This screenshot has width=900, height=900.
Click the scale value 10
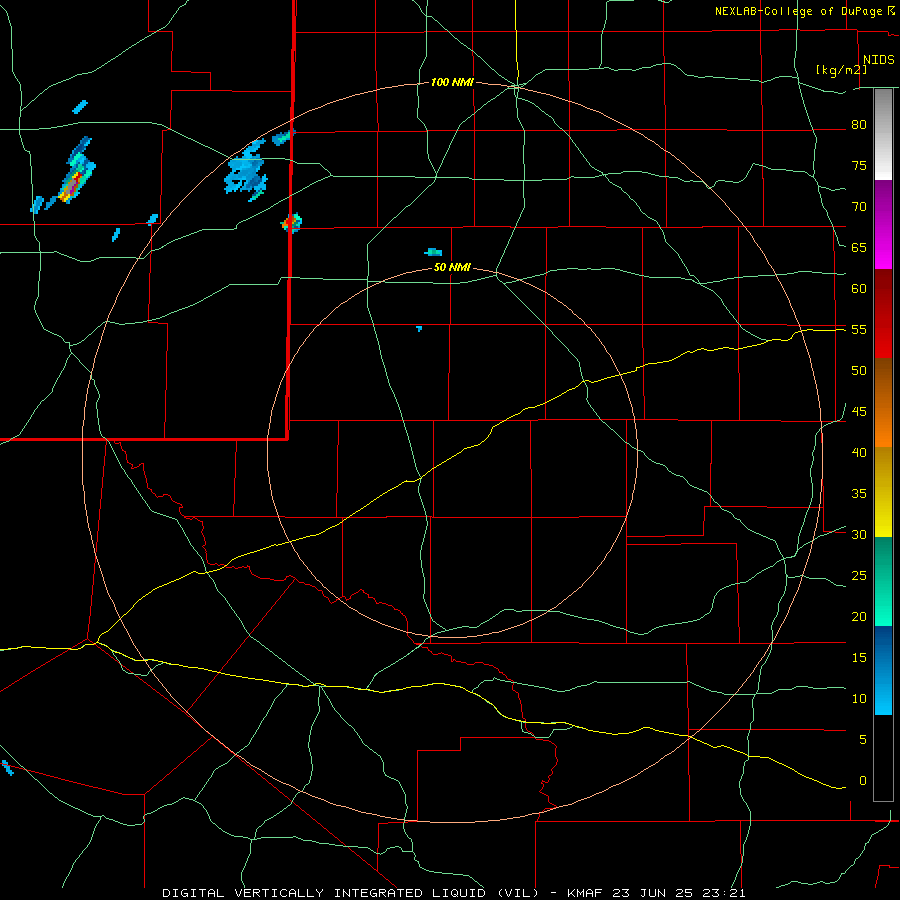pyautogui.click(x=859, y=699)
